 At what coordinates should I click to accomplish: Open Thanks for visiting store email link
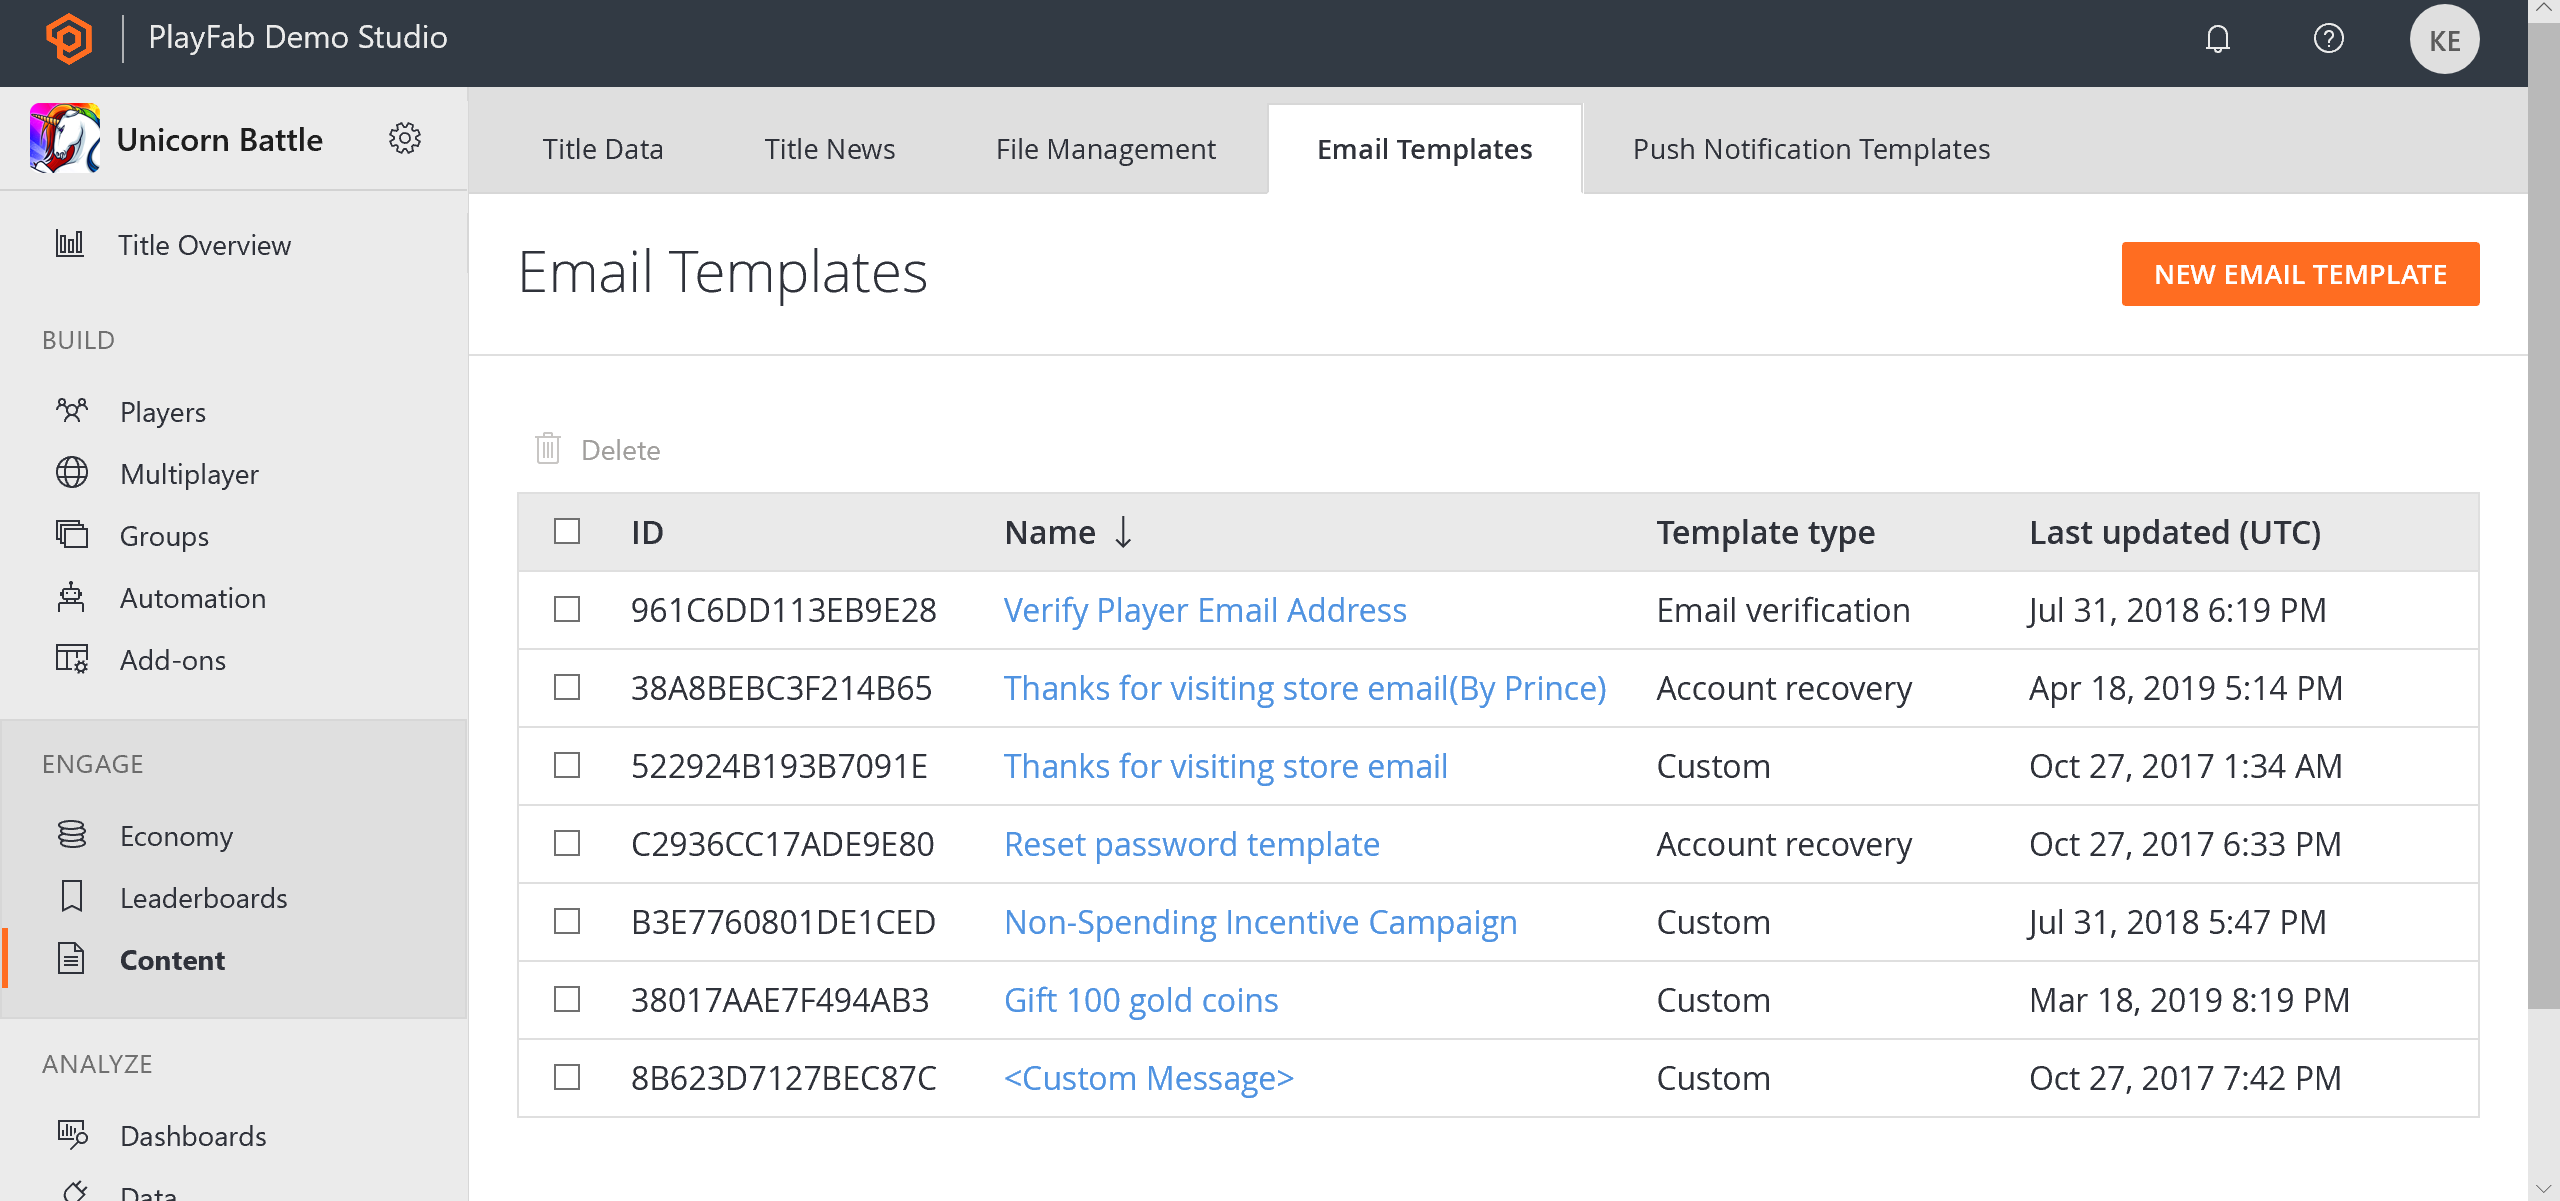coord(1226,764)
